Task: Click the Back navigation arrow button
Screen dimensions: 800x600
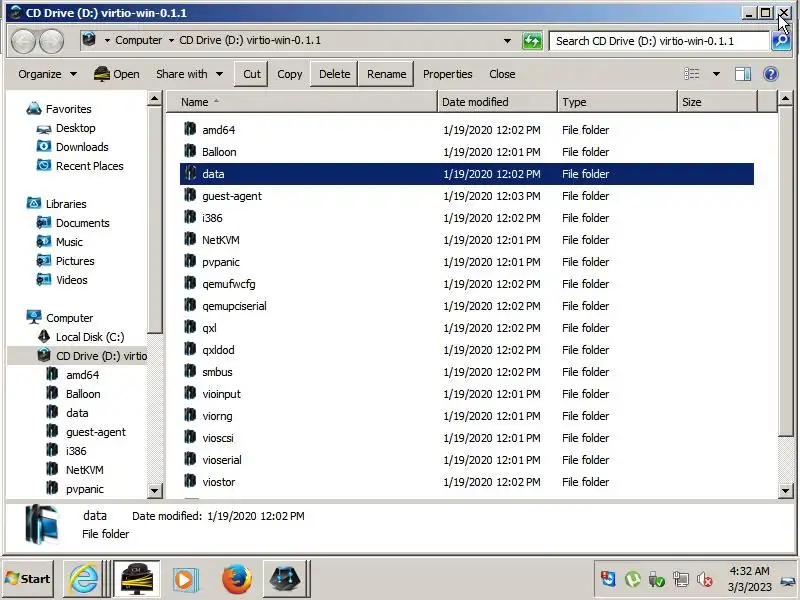Action: tap(23, 41)
